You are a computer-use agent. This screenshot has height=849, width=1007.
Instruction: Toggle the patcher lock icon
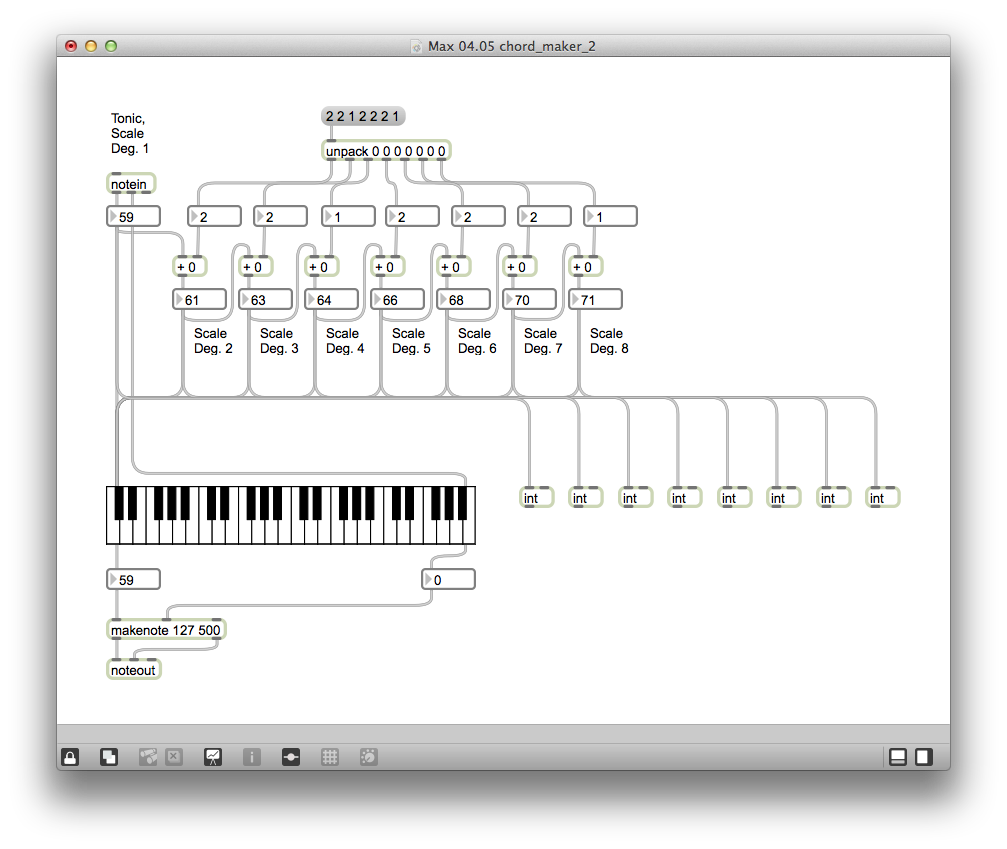tap(70, 757)
